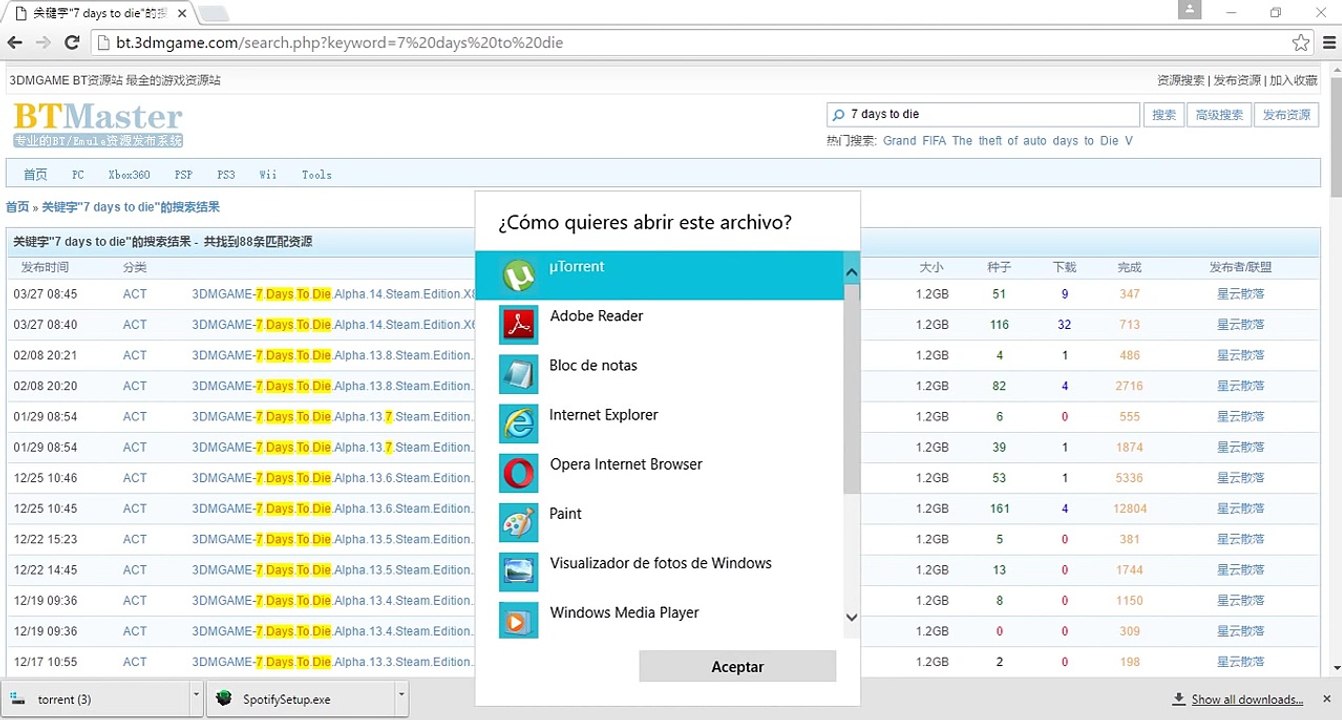Pick the Bloc de notas icon

click(x=518, y=374)
